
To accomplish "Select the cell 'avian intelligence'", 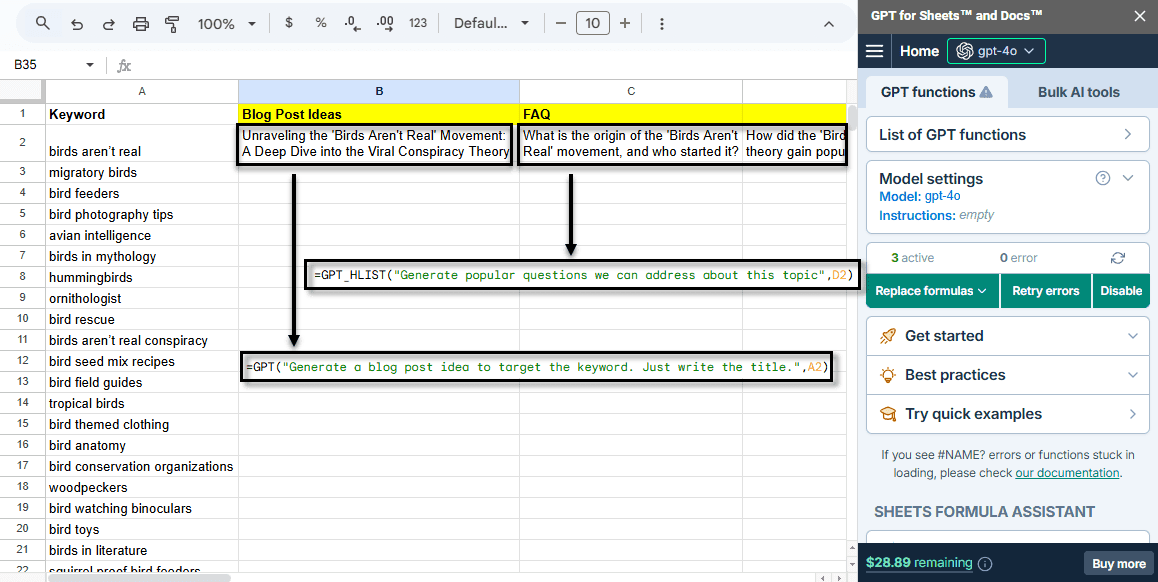I will pos(142,236).
